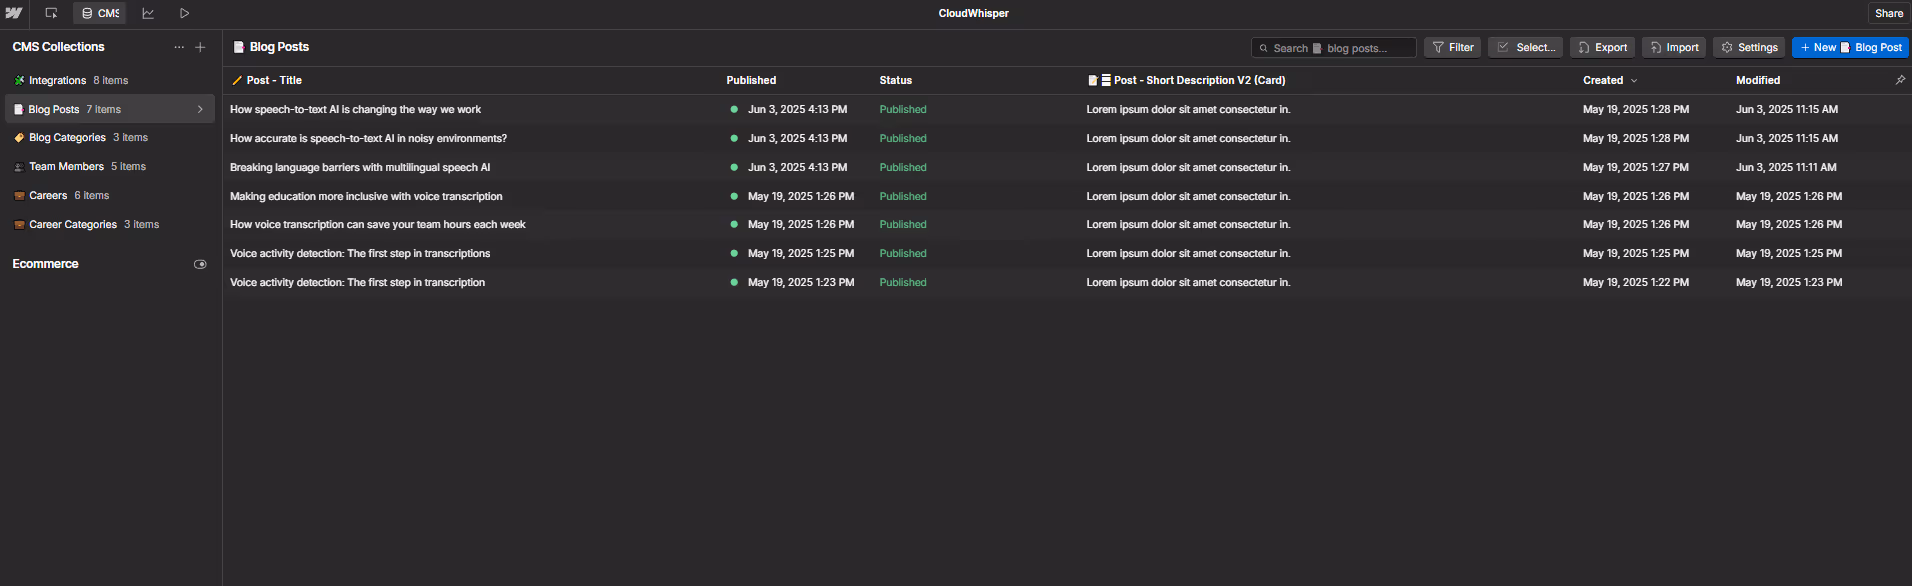The width and height of the screenshot is (1912, 586).
Task: Sort by Status column header
Action: coord(895,80)
